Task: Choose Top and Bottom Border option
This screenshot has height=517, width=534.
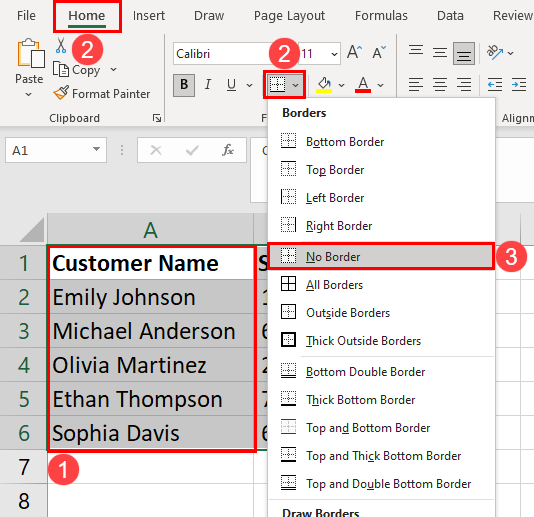Action: click(381, 427)
